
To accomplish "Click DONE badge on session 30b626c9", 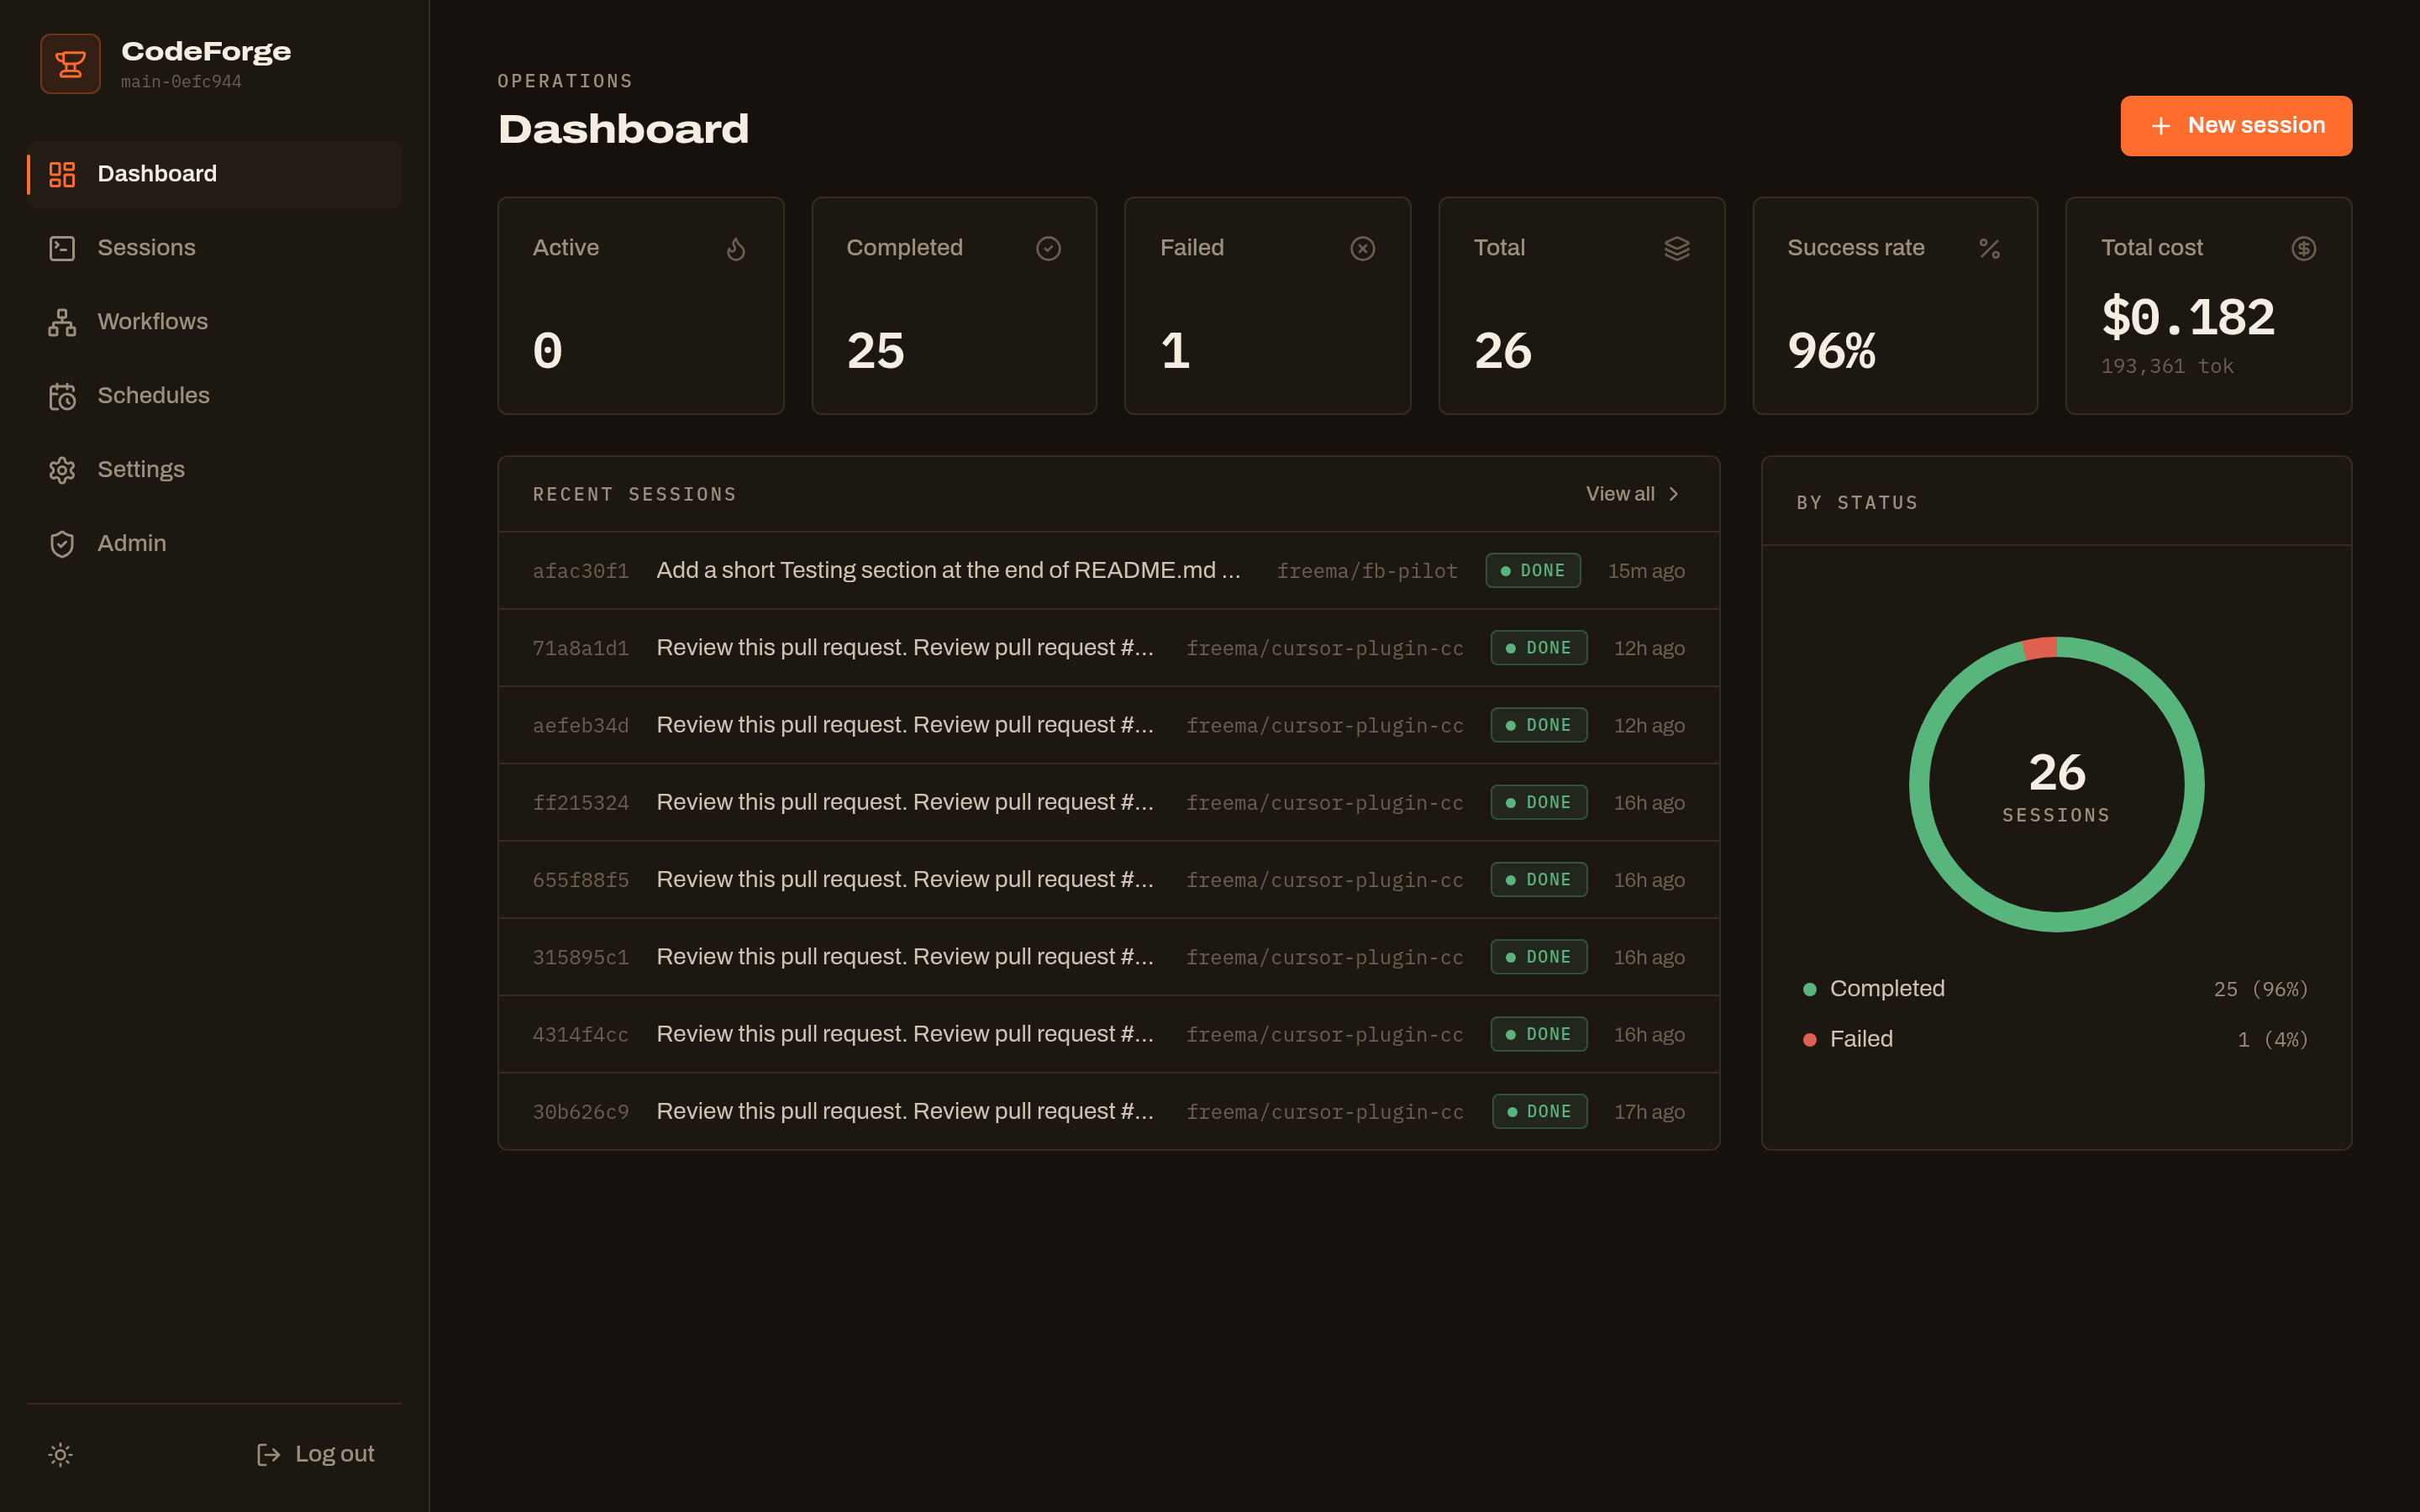I will 1539,1112.
